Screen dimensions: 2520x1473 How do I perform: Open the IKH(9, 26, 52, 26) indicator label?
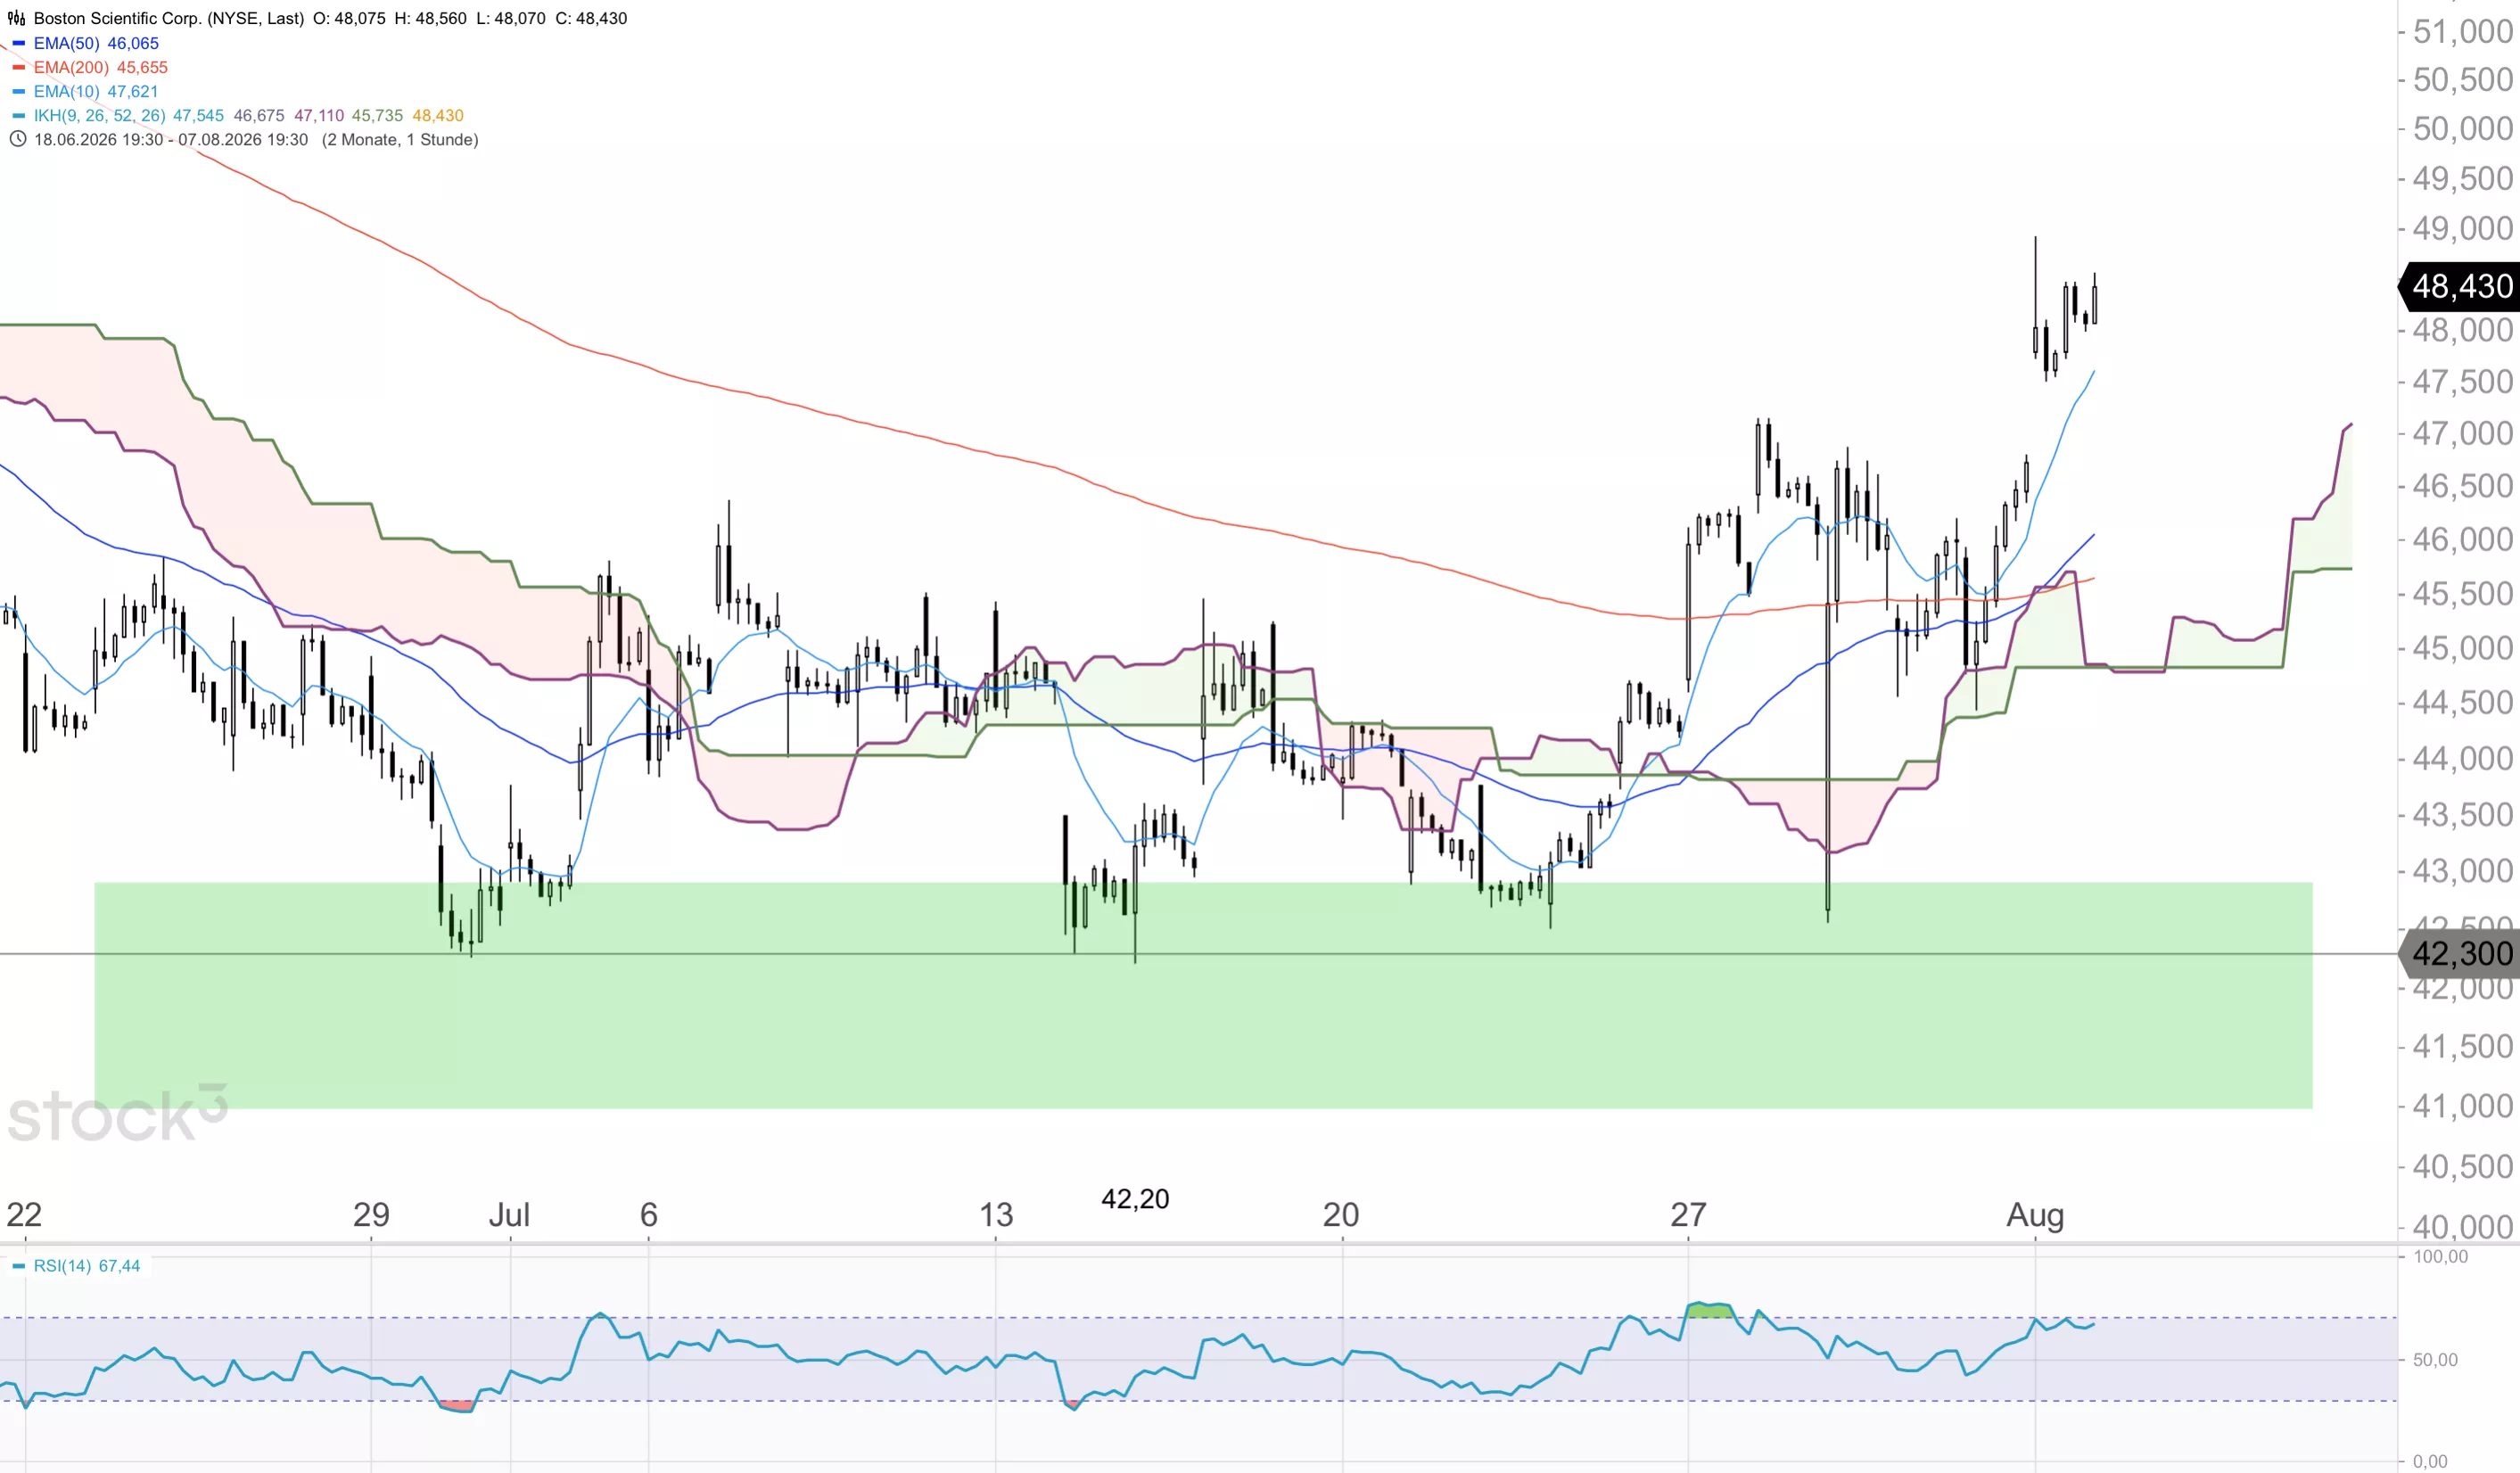coord(99,115)
